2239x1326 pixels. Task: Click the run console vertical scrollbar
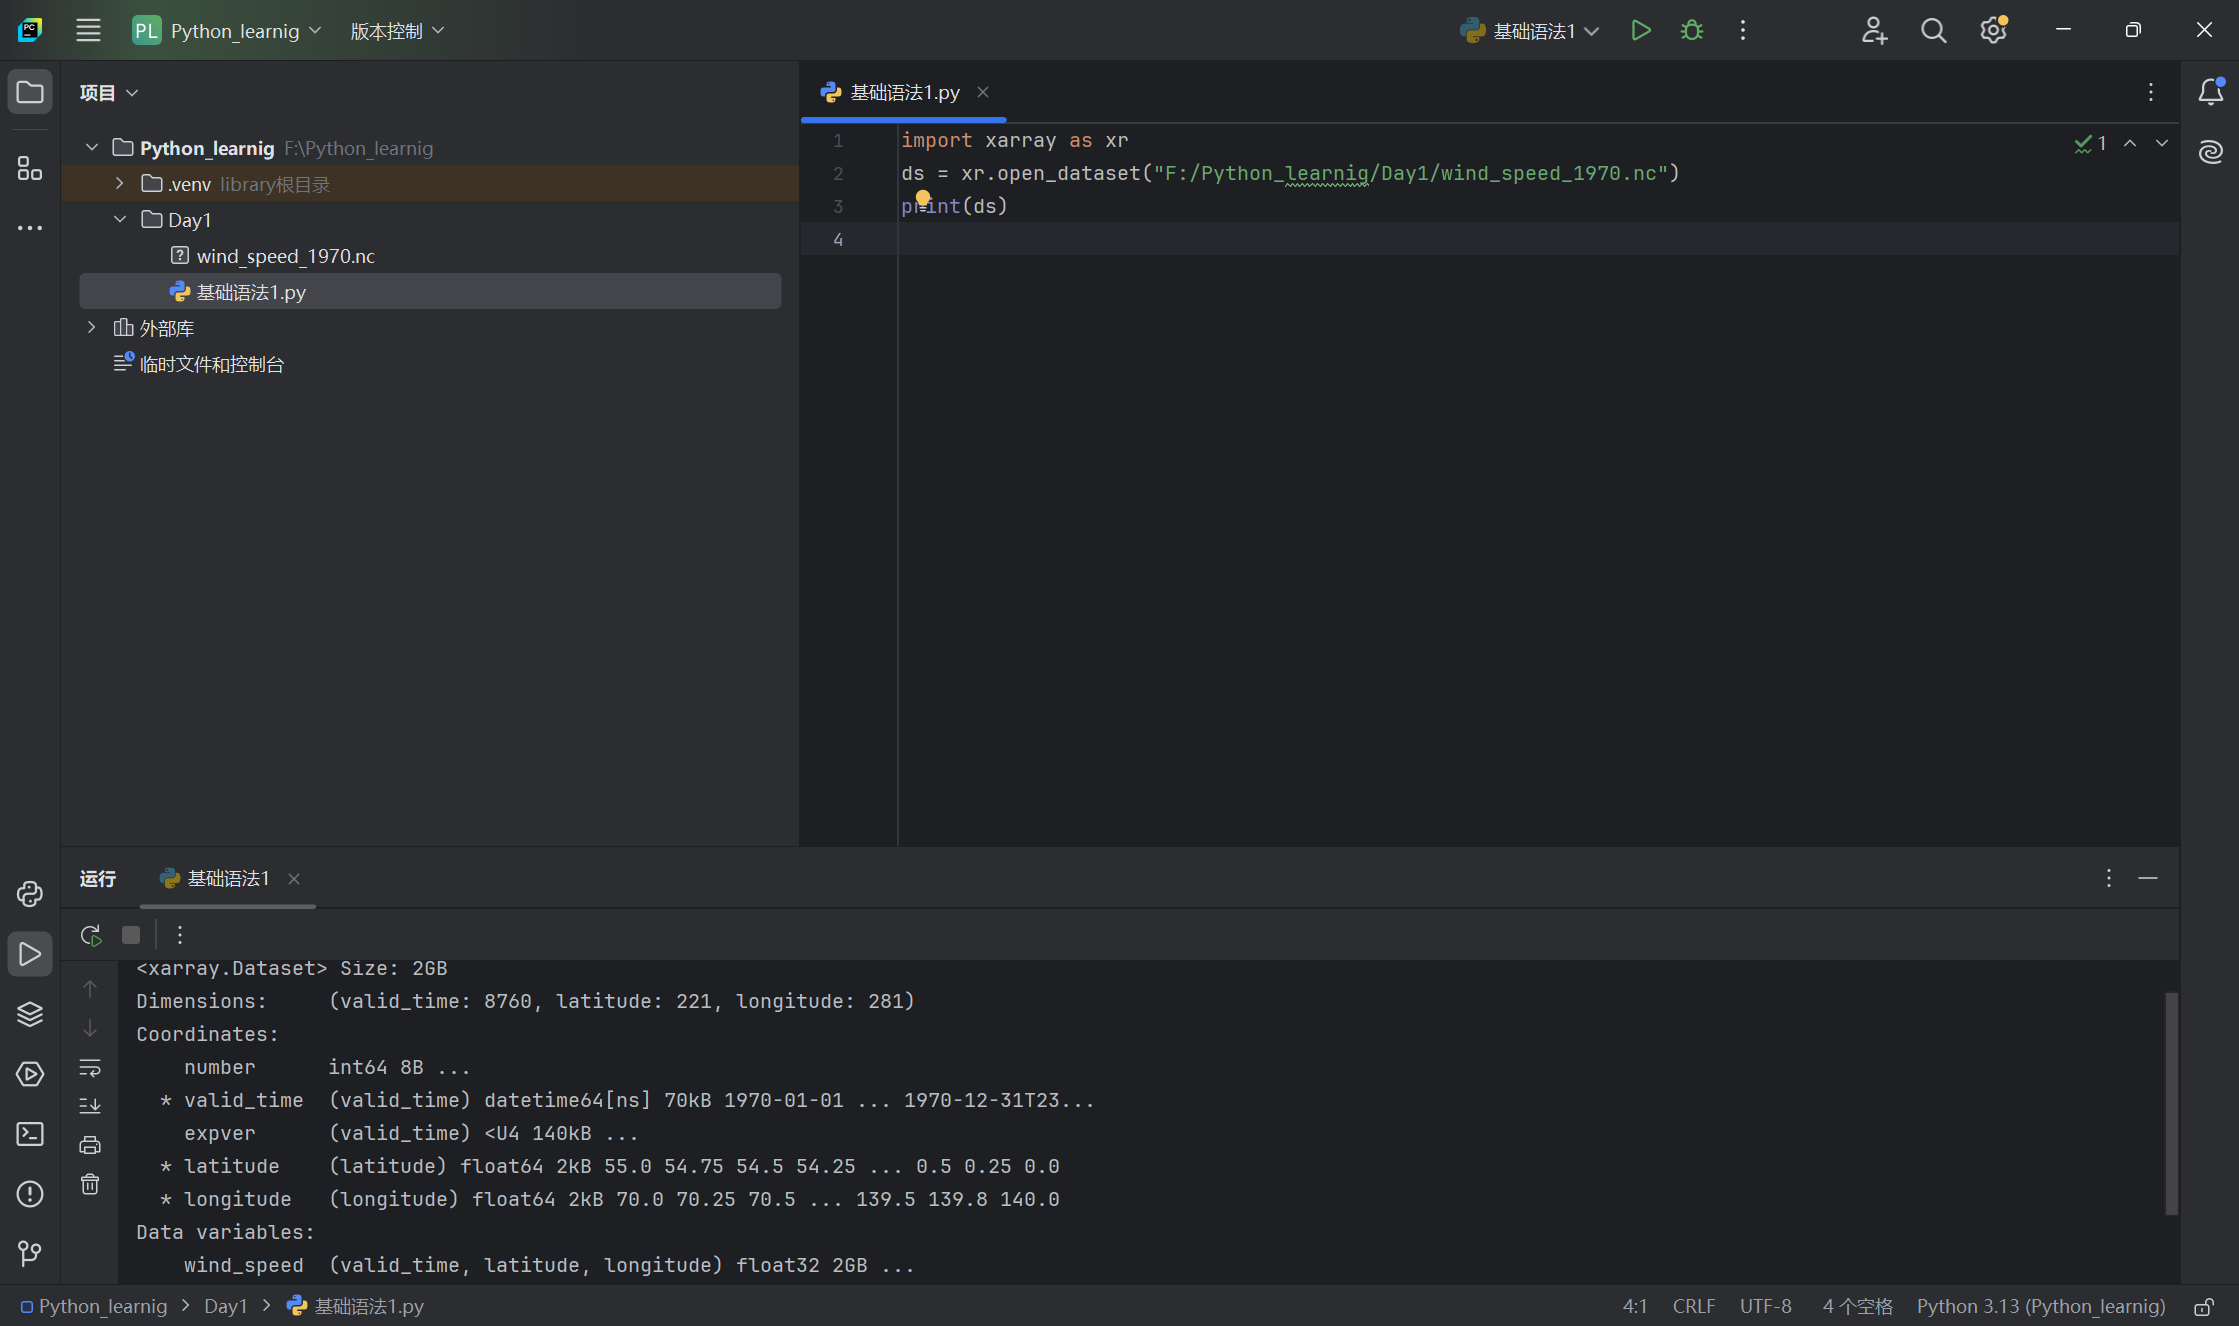(x=2171, y=1100)
